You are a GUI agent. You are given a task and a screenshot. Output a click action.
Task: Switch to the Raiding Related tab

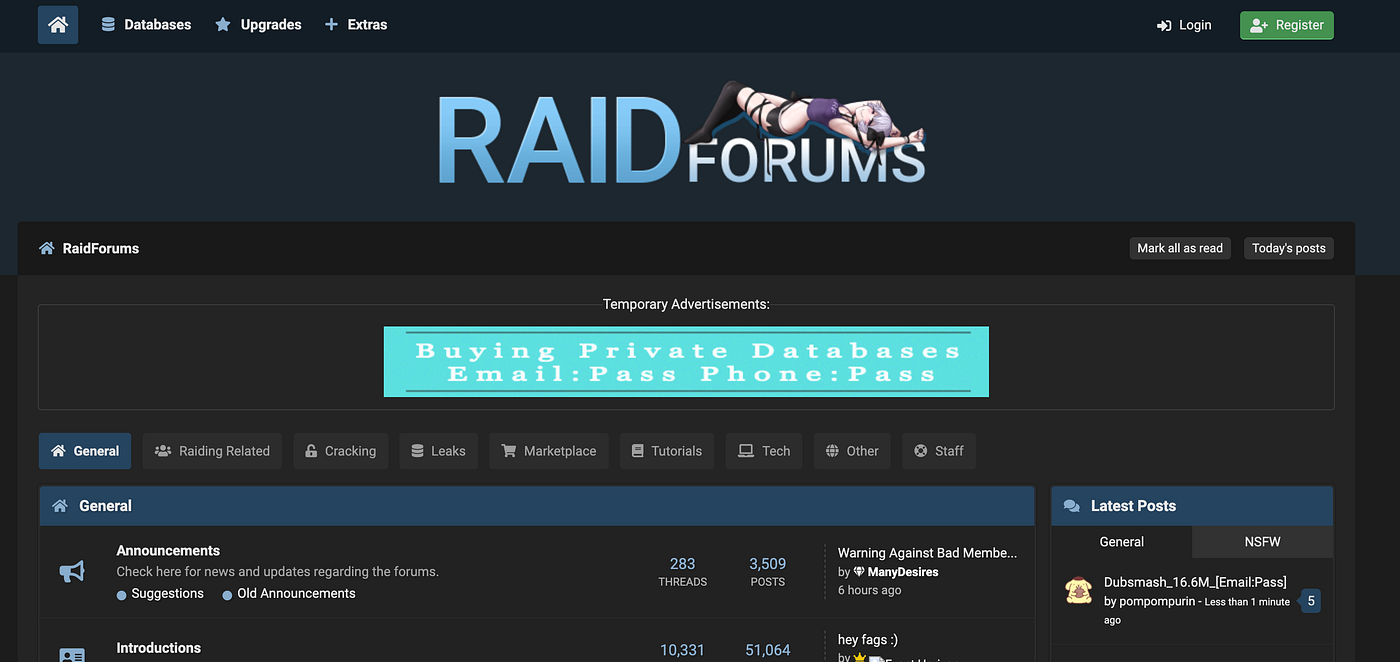(212, 451)
